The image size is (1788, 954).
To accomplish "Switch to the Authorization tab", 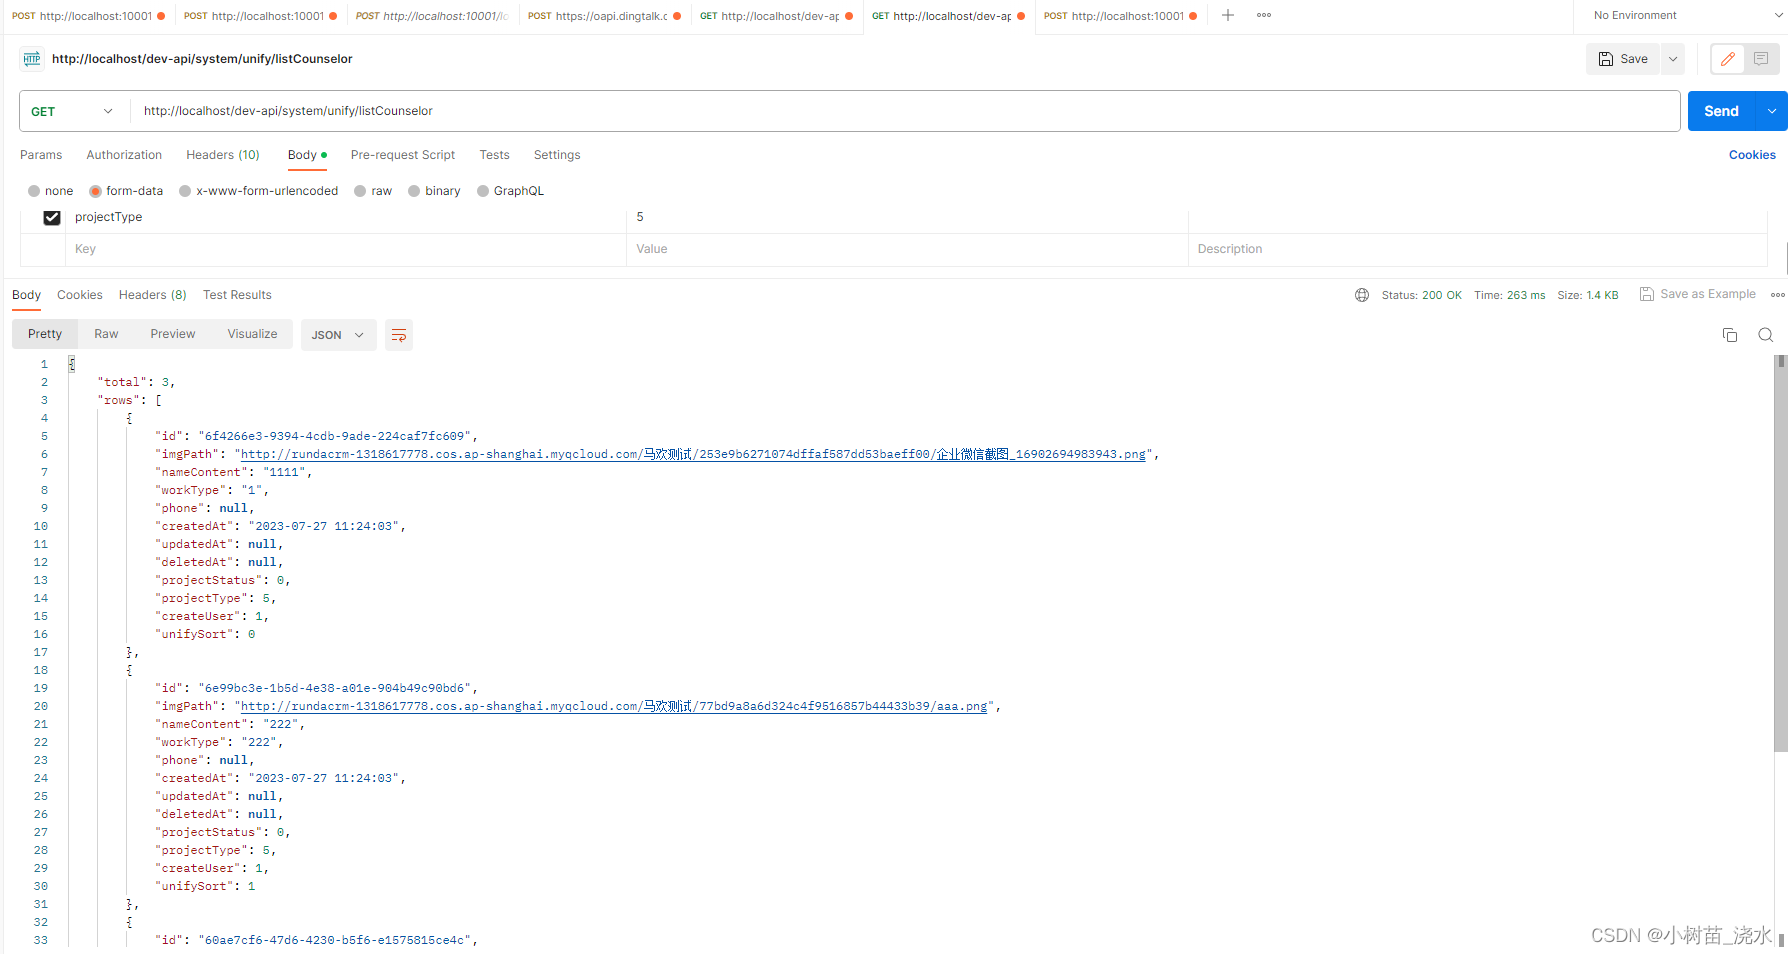I will [x=124, y=155].
